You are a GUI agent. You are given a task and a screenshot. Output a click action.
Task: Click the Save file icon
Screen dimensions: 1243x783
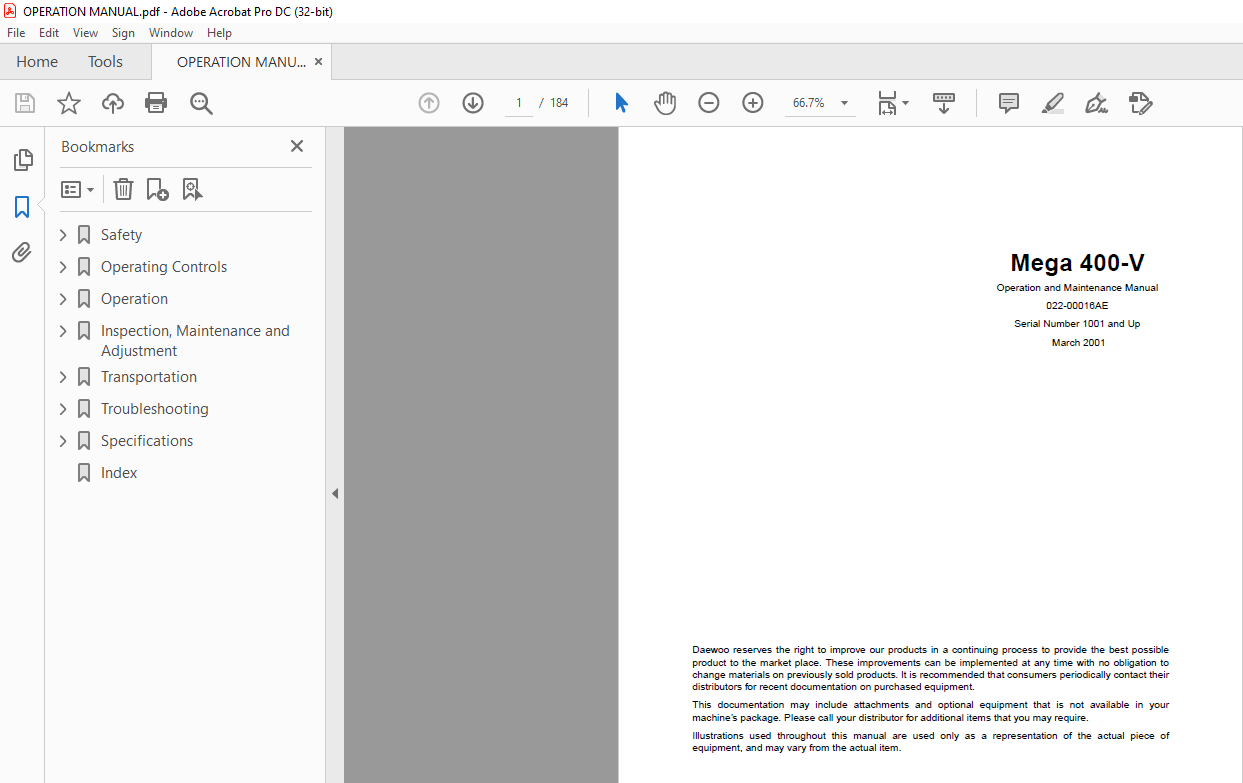pyautogui.click(x=25, y=103)
